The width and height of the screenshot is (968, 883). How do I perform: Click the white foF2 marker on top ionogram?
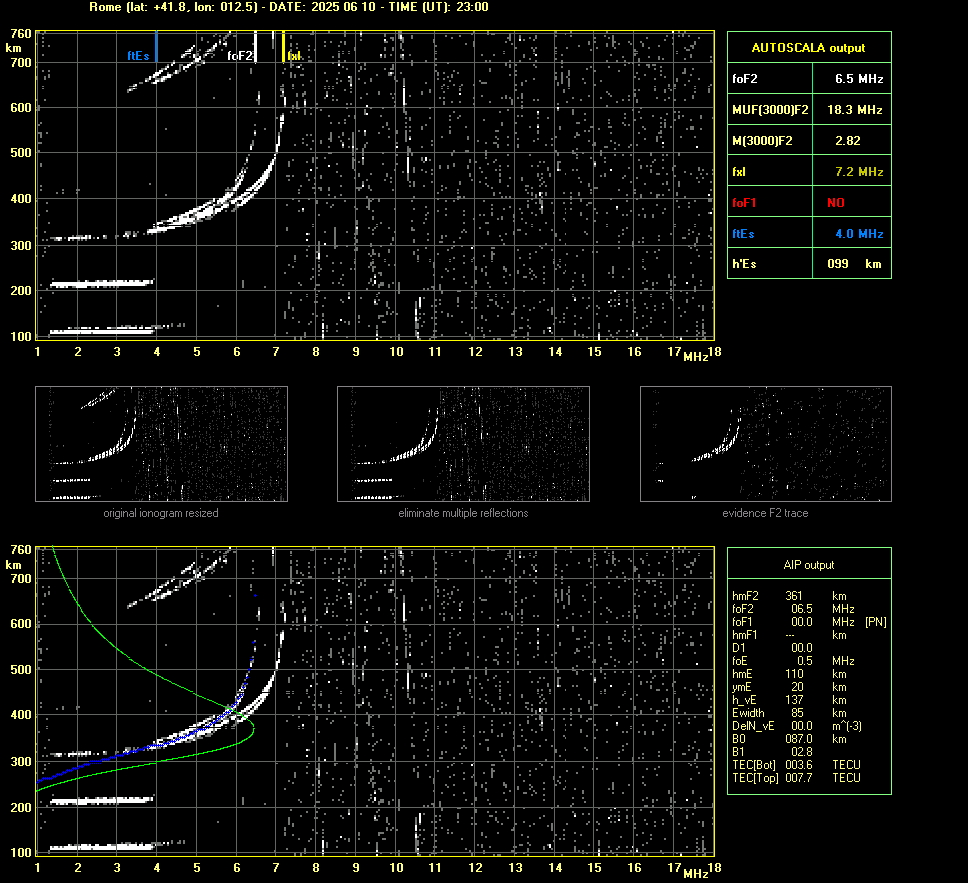pos(256,46)
